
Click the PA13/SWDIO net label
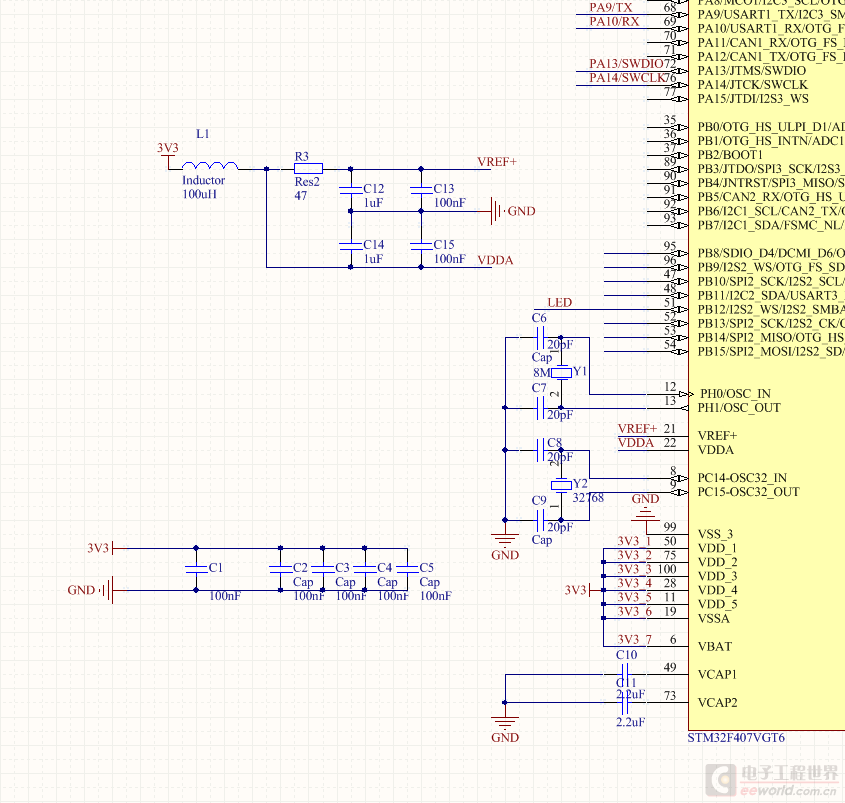[626, 64]
